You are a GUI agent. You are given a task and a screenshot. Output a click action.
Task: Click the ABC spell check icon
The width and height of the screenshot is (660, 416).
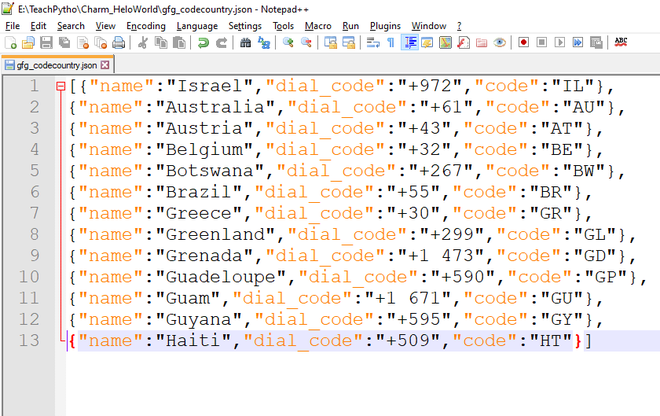tap(621, 43)
